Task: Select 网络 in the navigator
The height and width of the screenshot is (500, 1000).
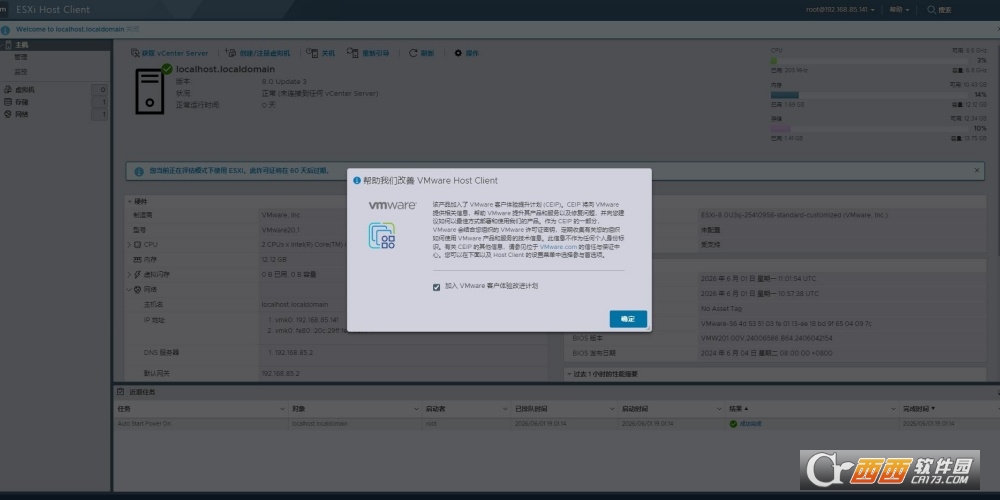Action: (x=21, y=114)
